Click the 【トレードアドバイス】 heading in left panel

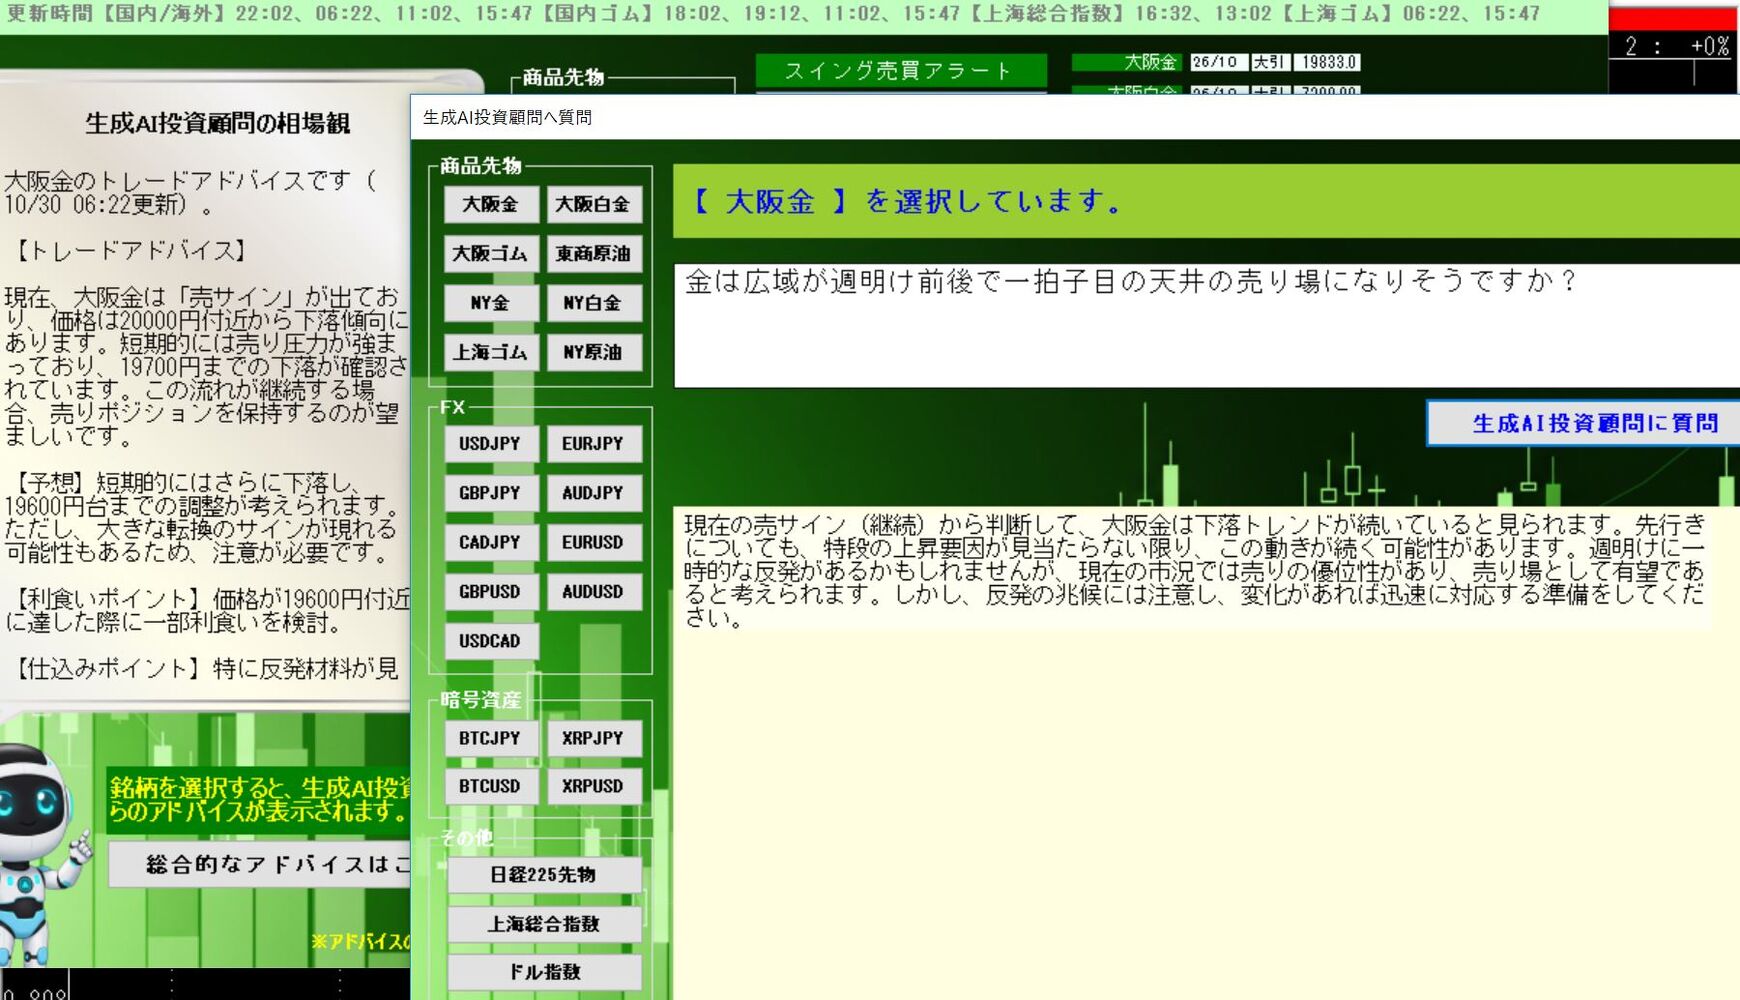pyautogui.click(x=130, y=250)
